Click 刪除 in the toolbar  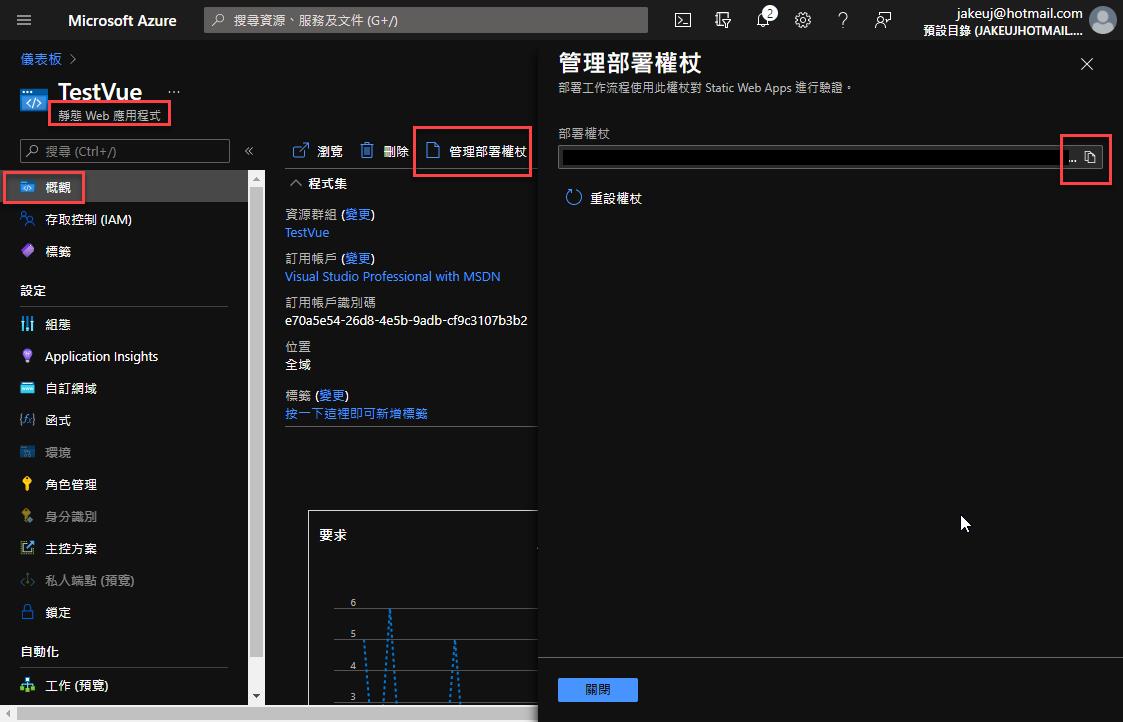click(385, 151)
